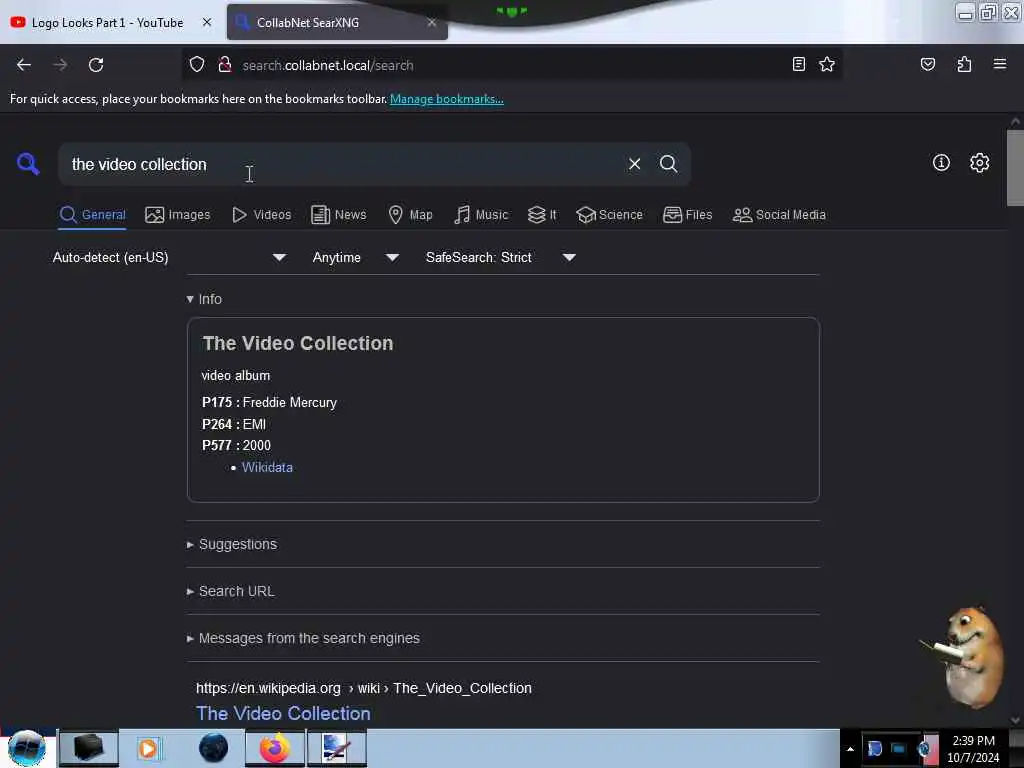Click the 'video album' description text
Viewport: 1024px width, 768px height.
point(236,376)
